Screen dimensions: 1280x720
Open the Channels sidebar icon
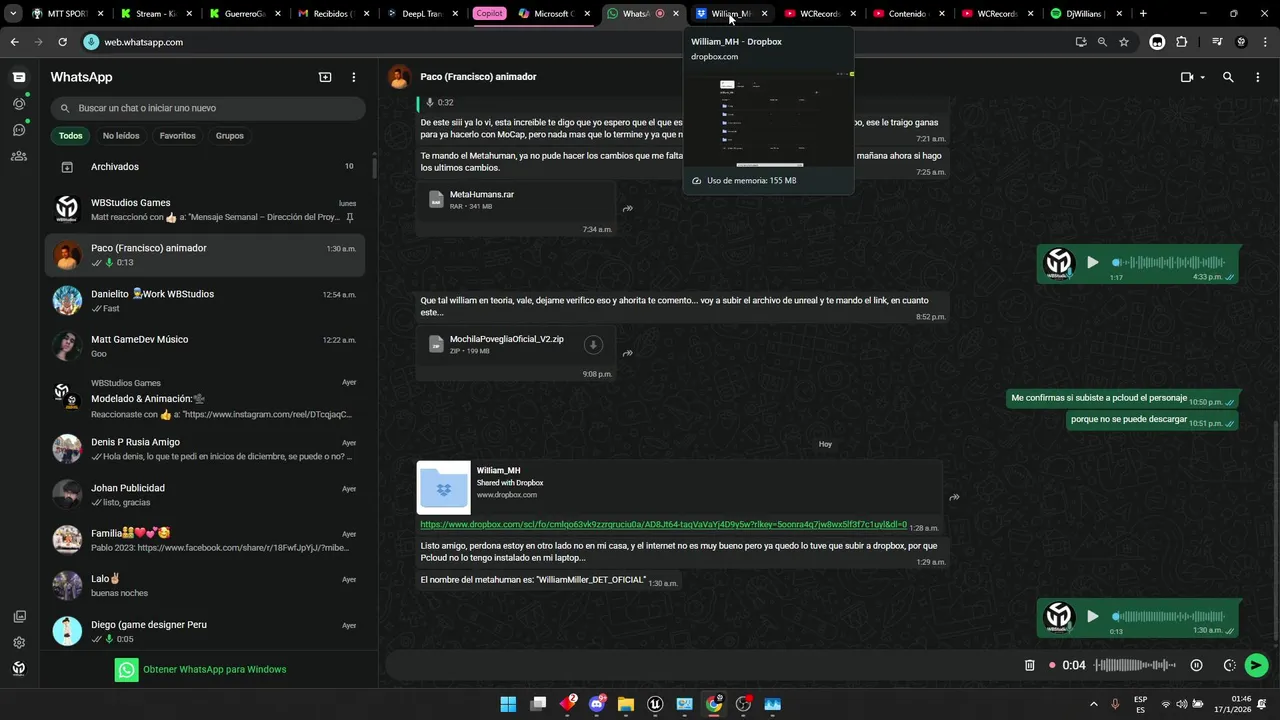(19, 129)
